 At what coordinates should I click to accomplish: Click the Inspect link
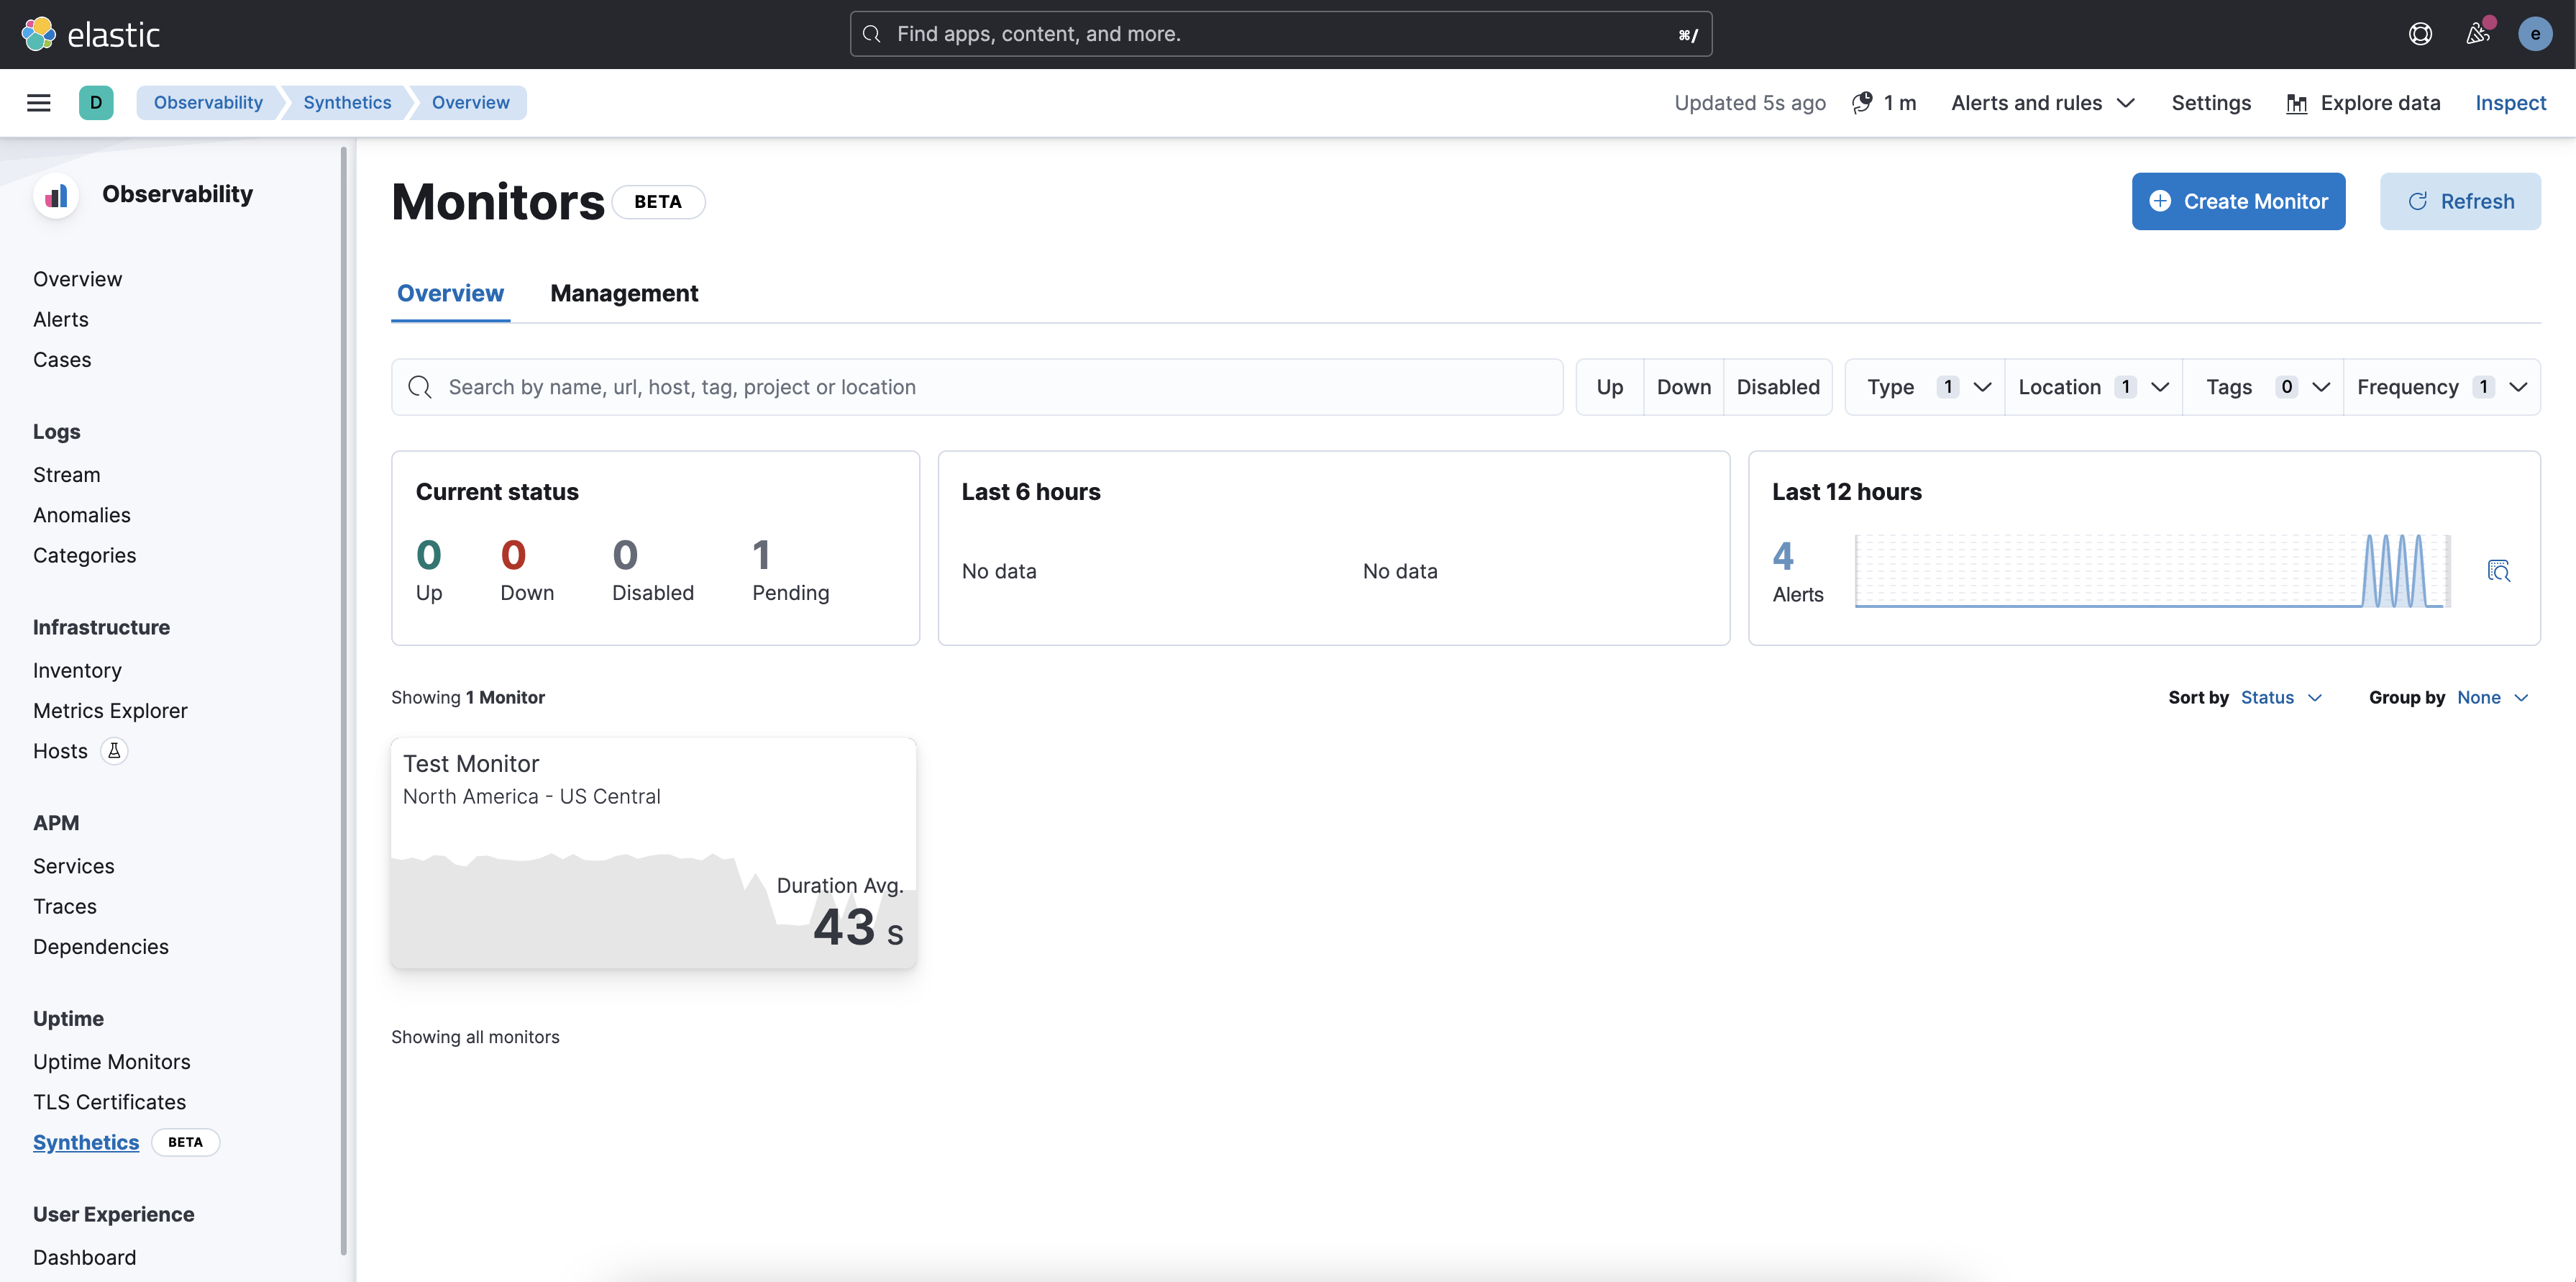click(2510, 103)
